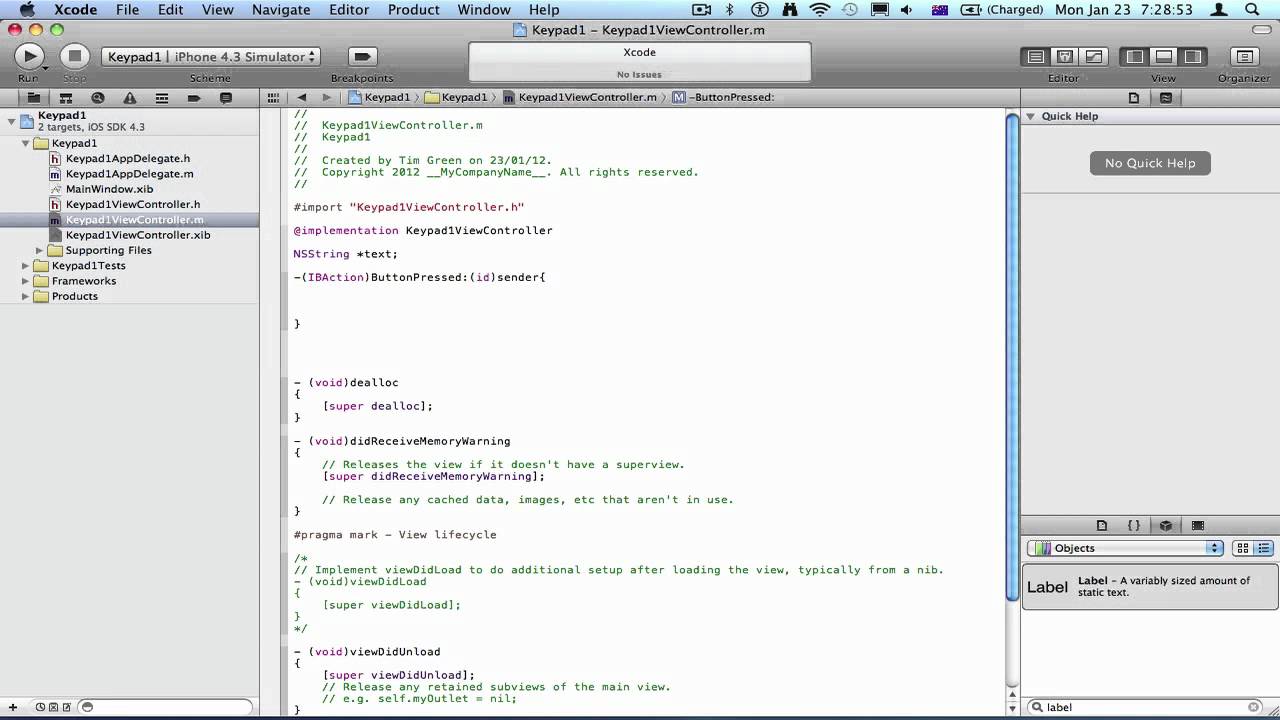The height and width of the screenshot is (720, 1280).
Task: Show the Breakpoint navigator
Action: click(194, 98)
